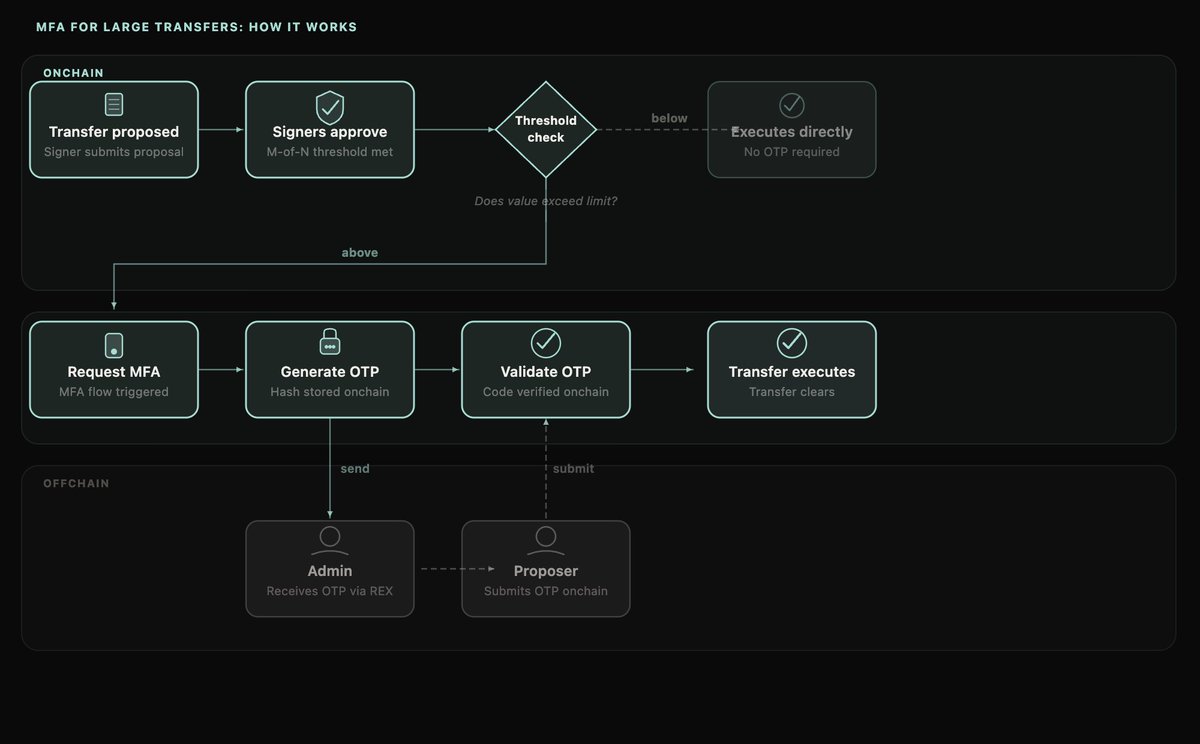Click the 'Code verified onchain' subtitle
1200x744 pixels.
point(546,392)
